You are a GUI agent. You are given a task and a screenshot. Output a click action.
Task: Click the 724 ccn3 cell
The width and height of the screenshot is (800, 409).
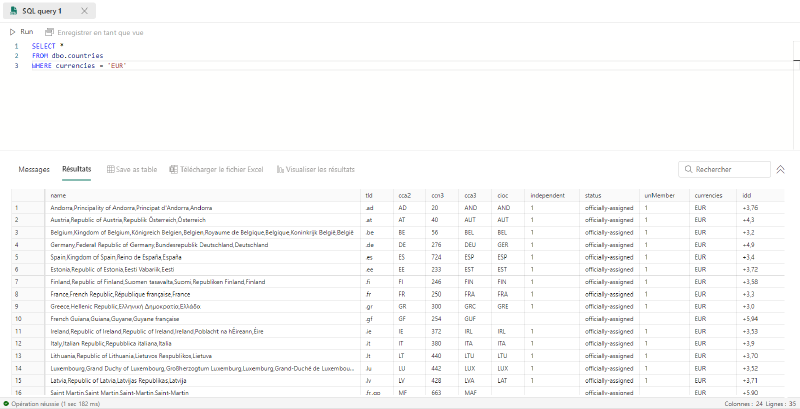click(x=442, y=257)
